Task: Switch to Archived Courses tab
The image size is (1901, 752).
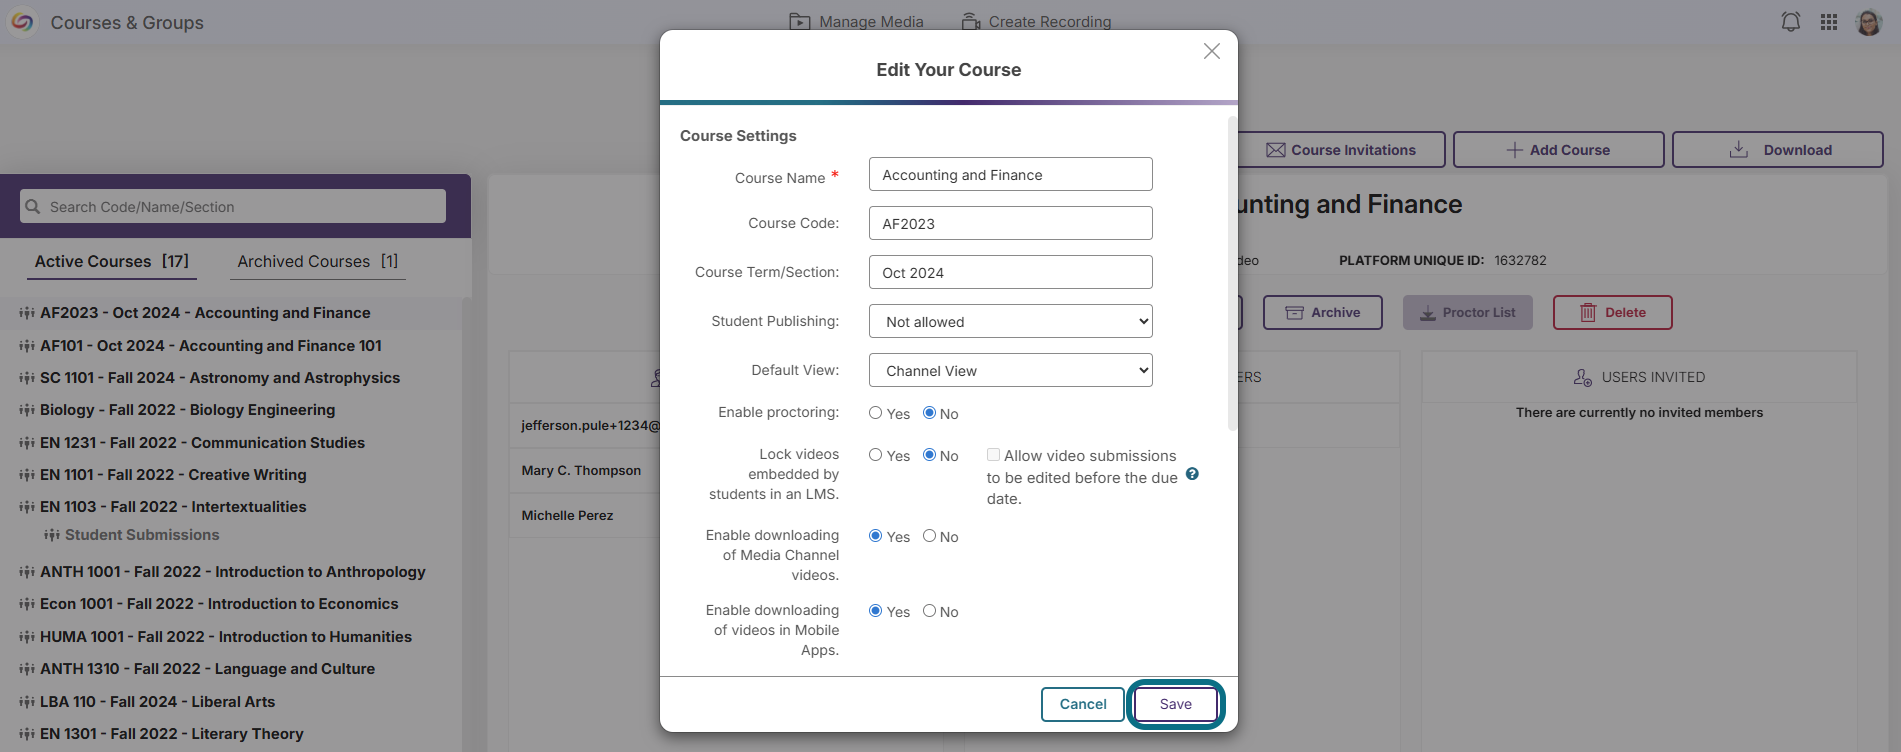Action: 318,261
